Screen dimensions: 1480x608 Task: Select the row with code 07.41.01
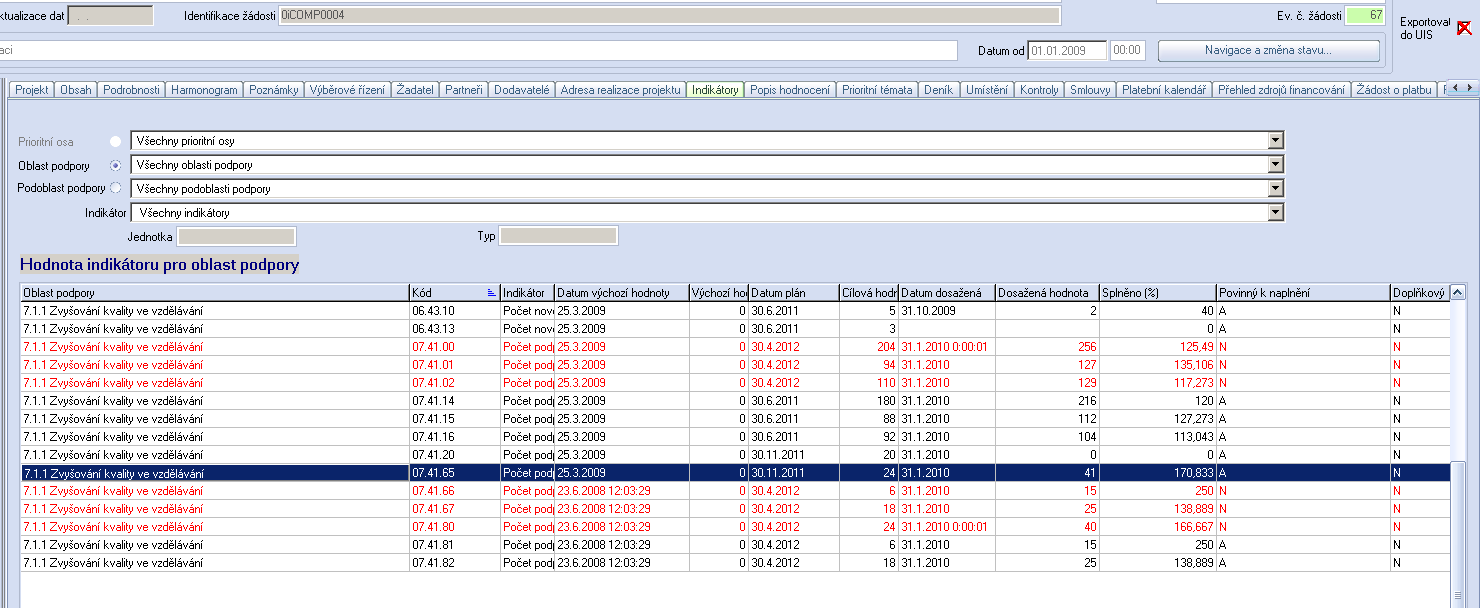735,365
